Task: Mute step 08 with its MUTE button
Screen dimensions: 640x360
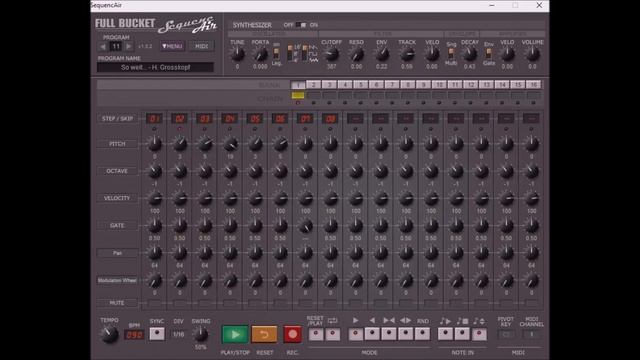Action: 330,303
